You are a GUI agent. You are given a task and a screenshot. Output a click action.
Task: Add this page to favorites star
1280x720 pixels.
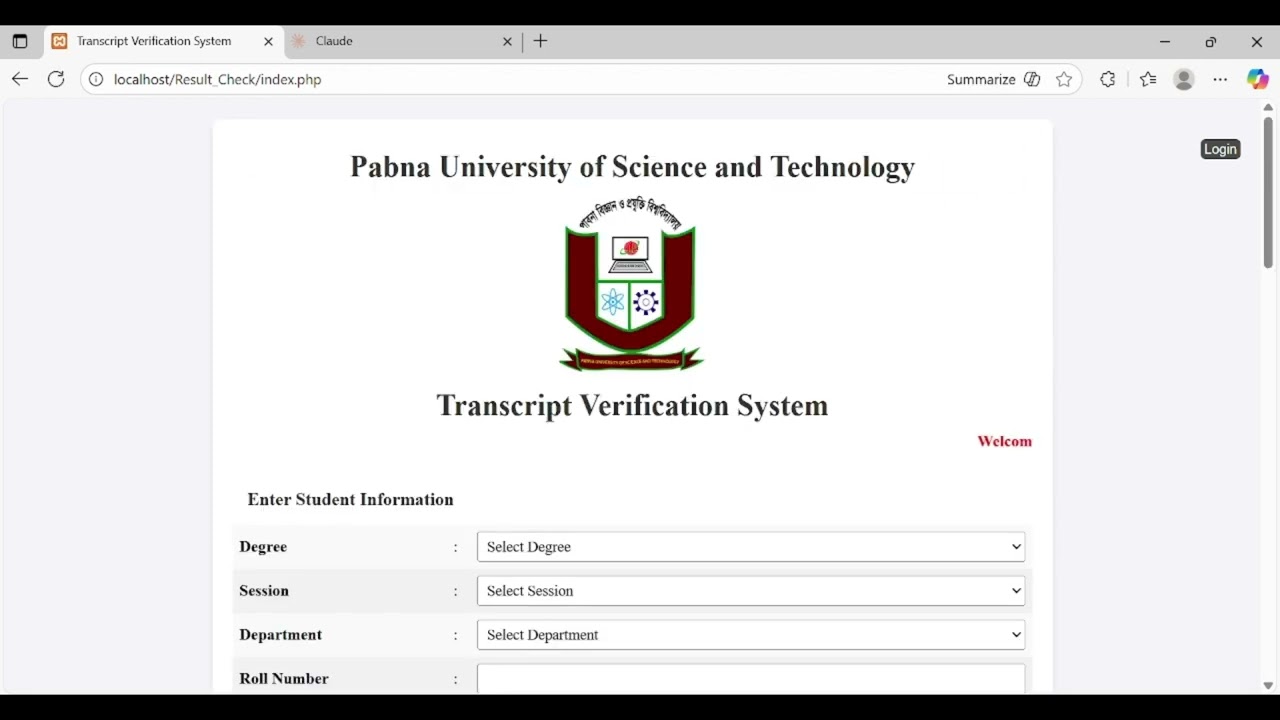point(1064,79)
